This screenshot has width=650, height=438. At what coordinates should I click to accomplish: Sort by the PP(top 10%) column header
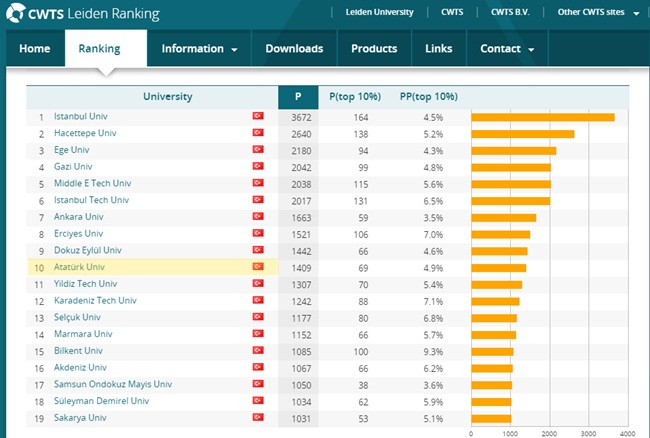pos(429,97)
